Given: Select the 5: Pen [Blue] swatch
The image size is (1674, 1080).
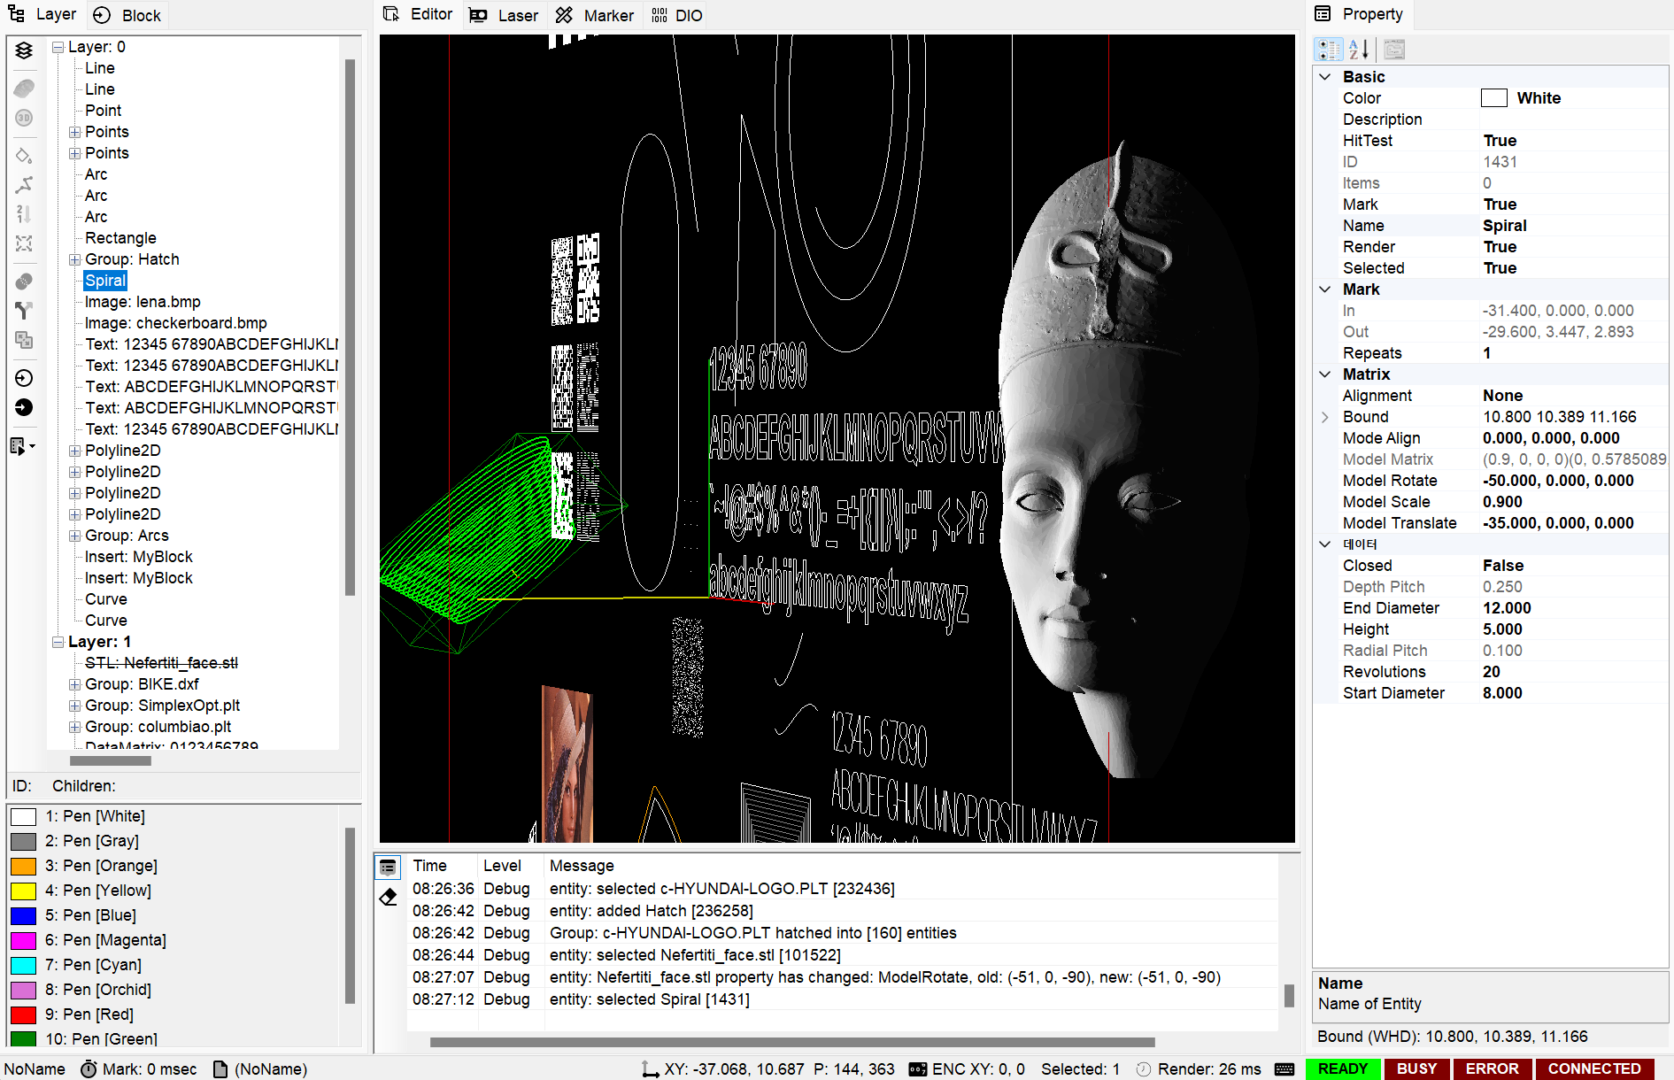Looking at the screenshot, I should pos(24,915).
